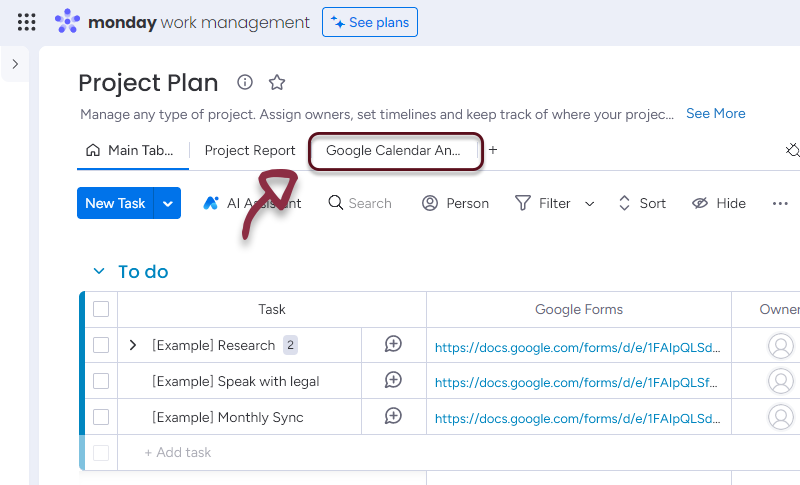
Task: Add update to Research task
Action: pyautogui.click(x=394, y=345)
